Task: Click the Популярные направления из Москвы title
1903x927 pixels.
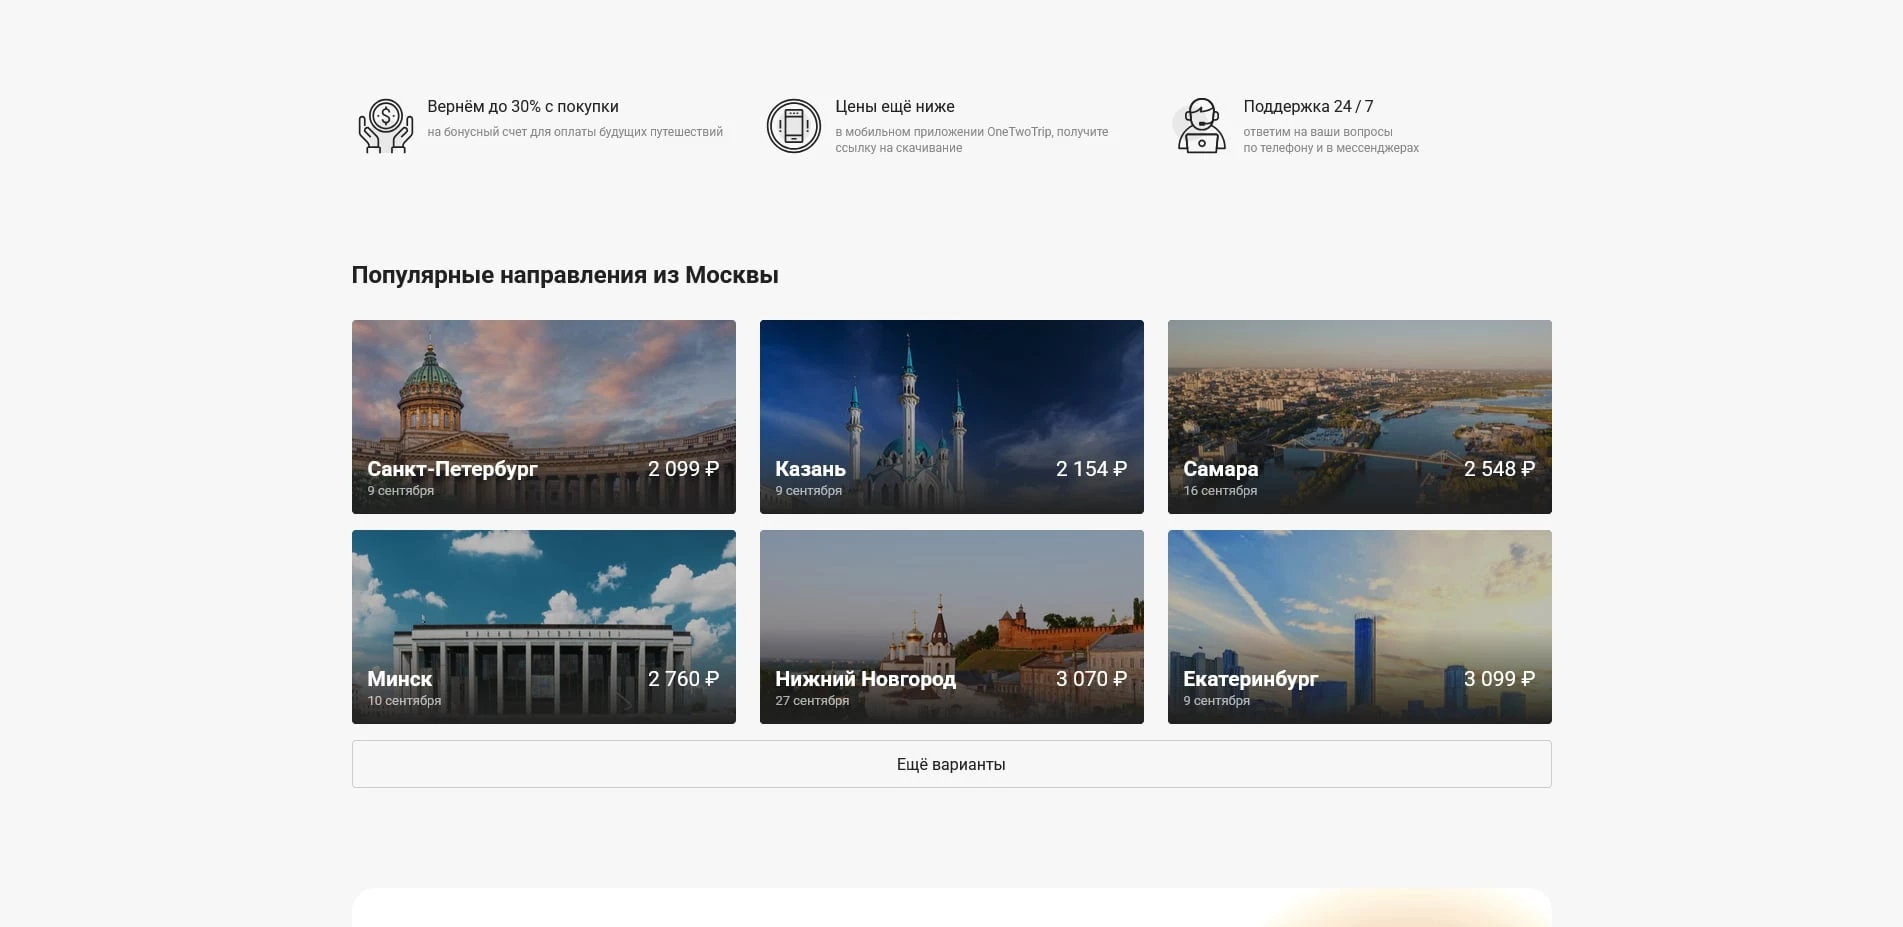Action: tap(565, 275)
